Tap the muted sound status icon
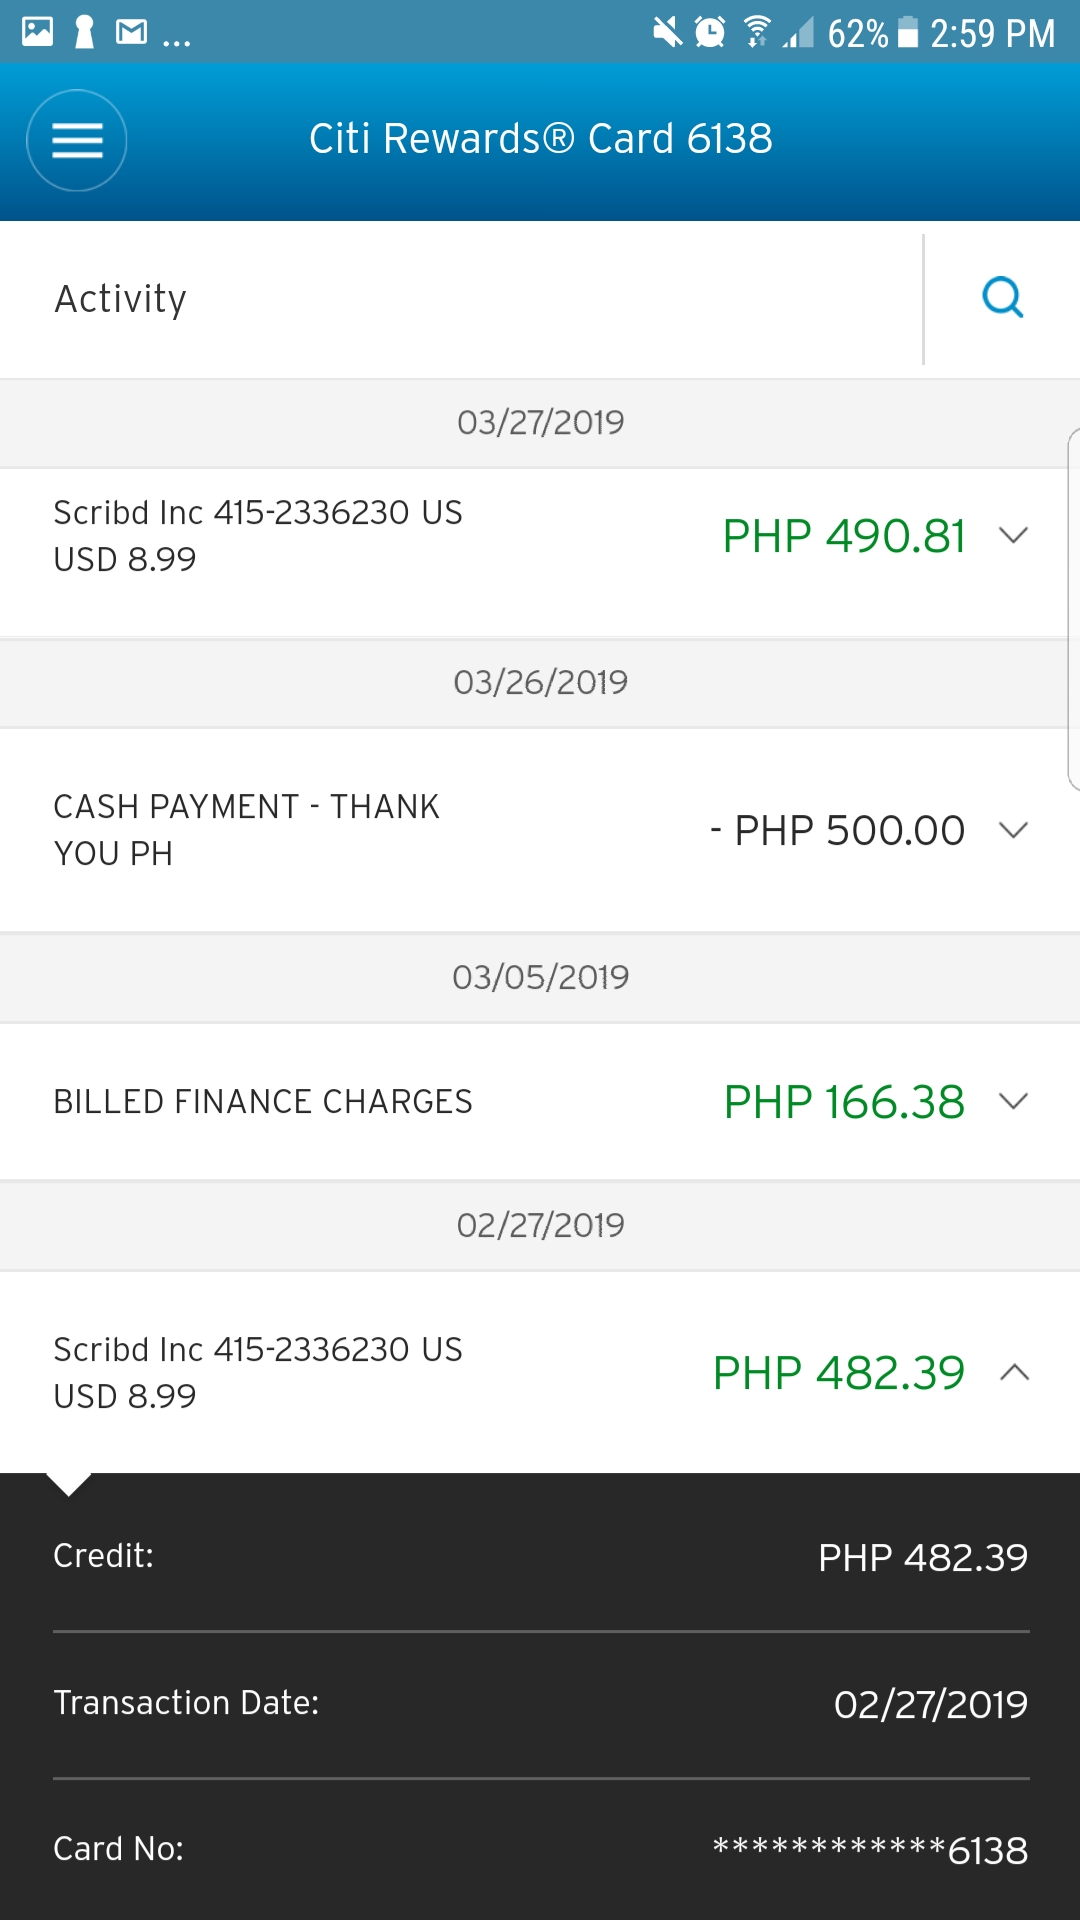The height and width of the screenshot is (1920, 1080). click(667, 33)
